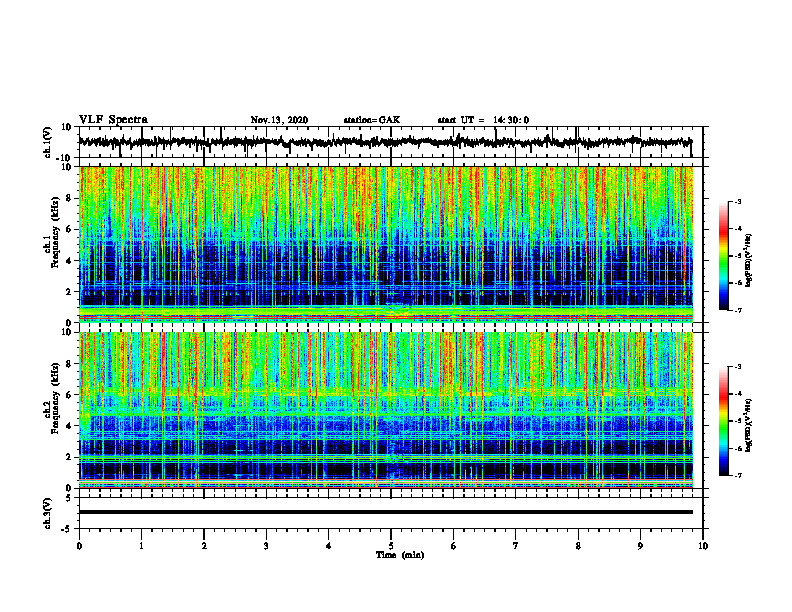Click time axis tick label '1'
This screenshot has width=792, height=612.
(141, 546)
